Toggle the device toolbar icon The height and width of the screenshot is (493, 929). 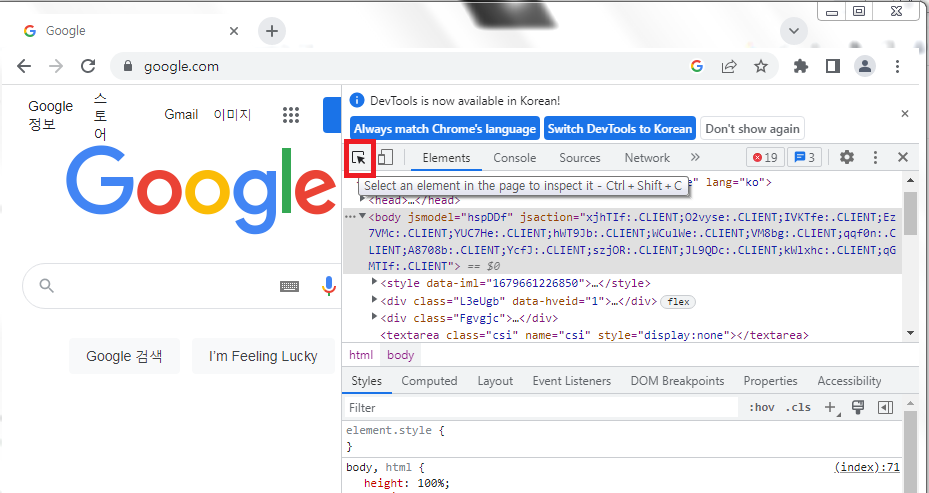385,158
